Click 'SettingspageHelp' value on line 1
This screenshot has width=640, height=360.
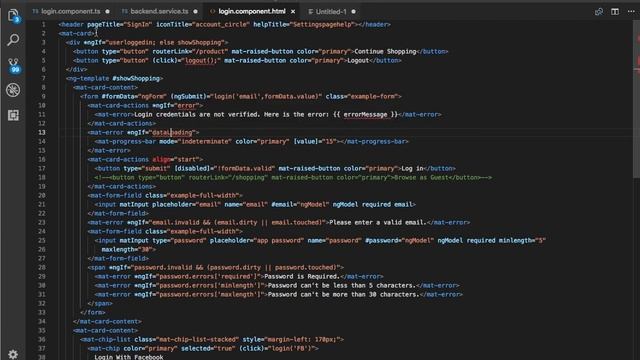pos(322,24)
